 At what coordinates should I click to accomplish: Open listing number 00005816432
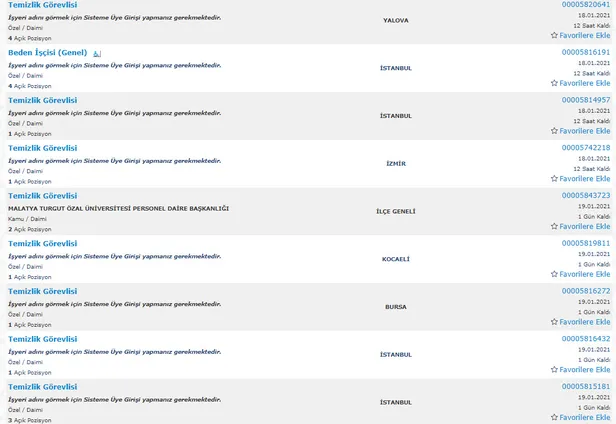585,338
